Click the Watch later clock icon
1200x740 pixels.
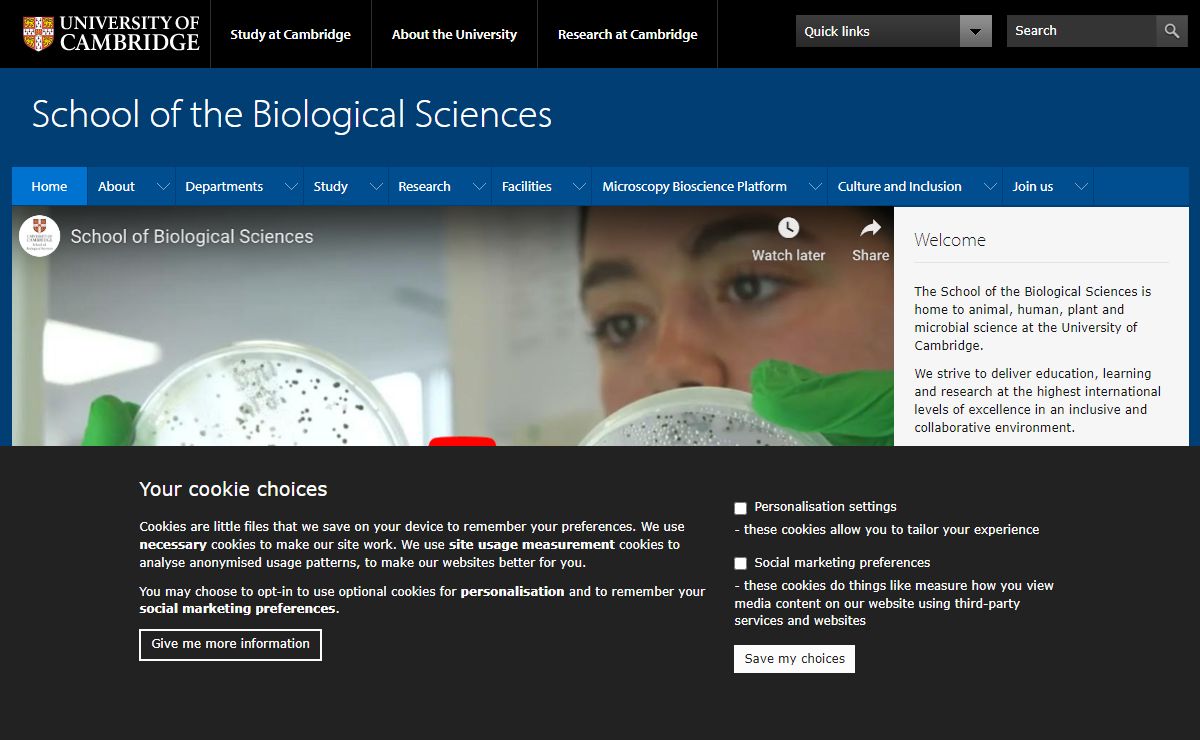(x=789, y=228)
